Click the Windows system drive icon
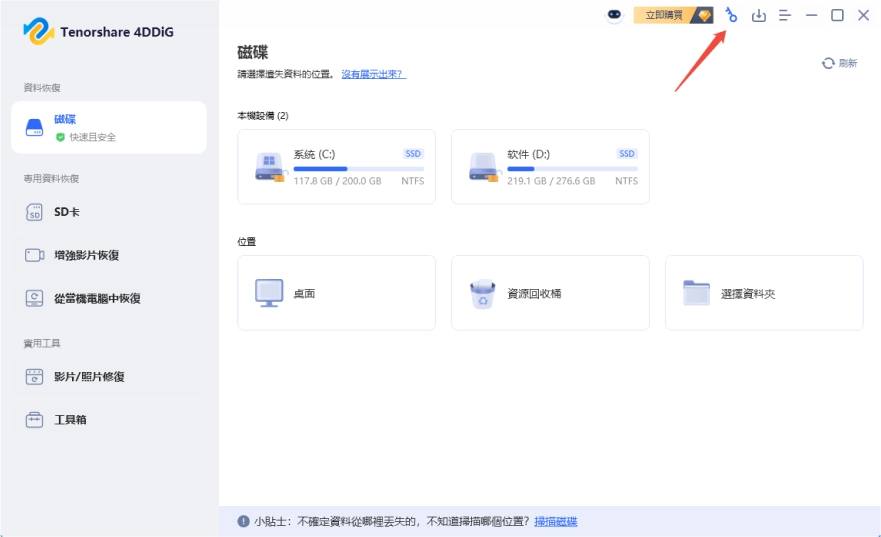The image size is (881, 537). pos(270,167)
